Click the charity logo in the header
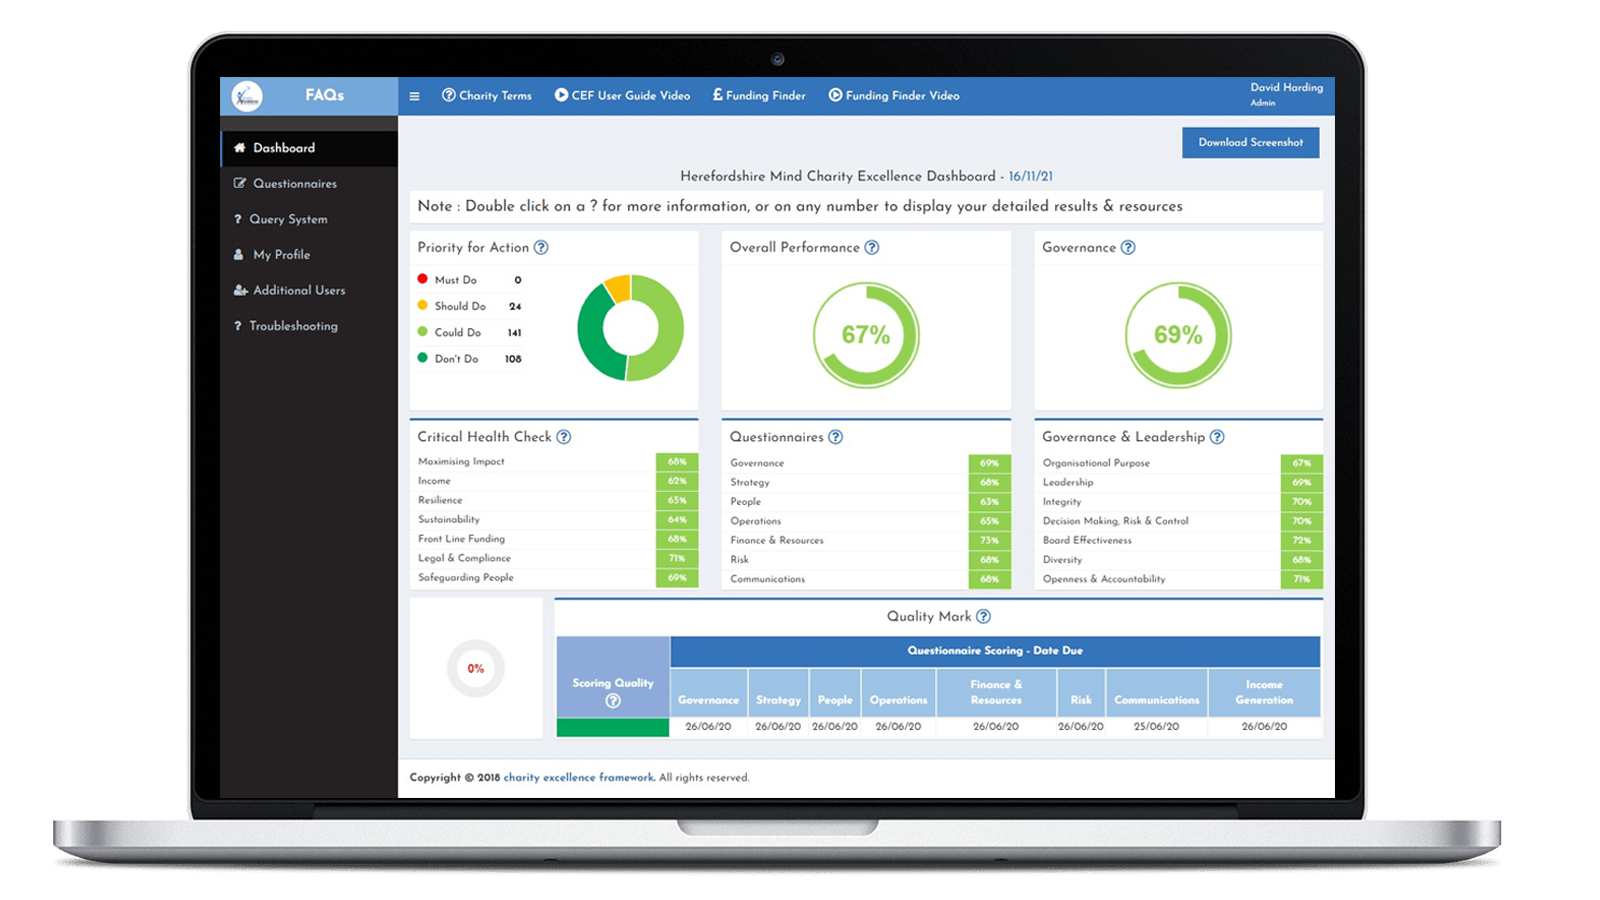Viewport: 1600px width, 900px height. [247, 96]
